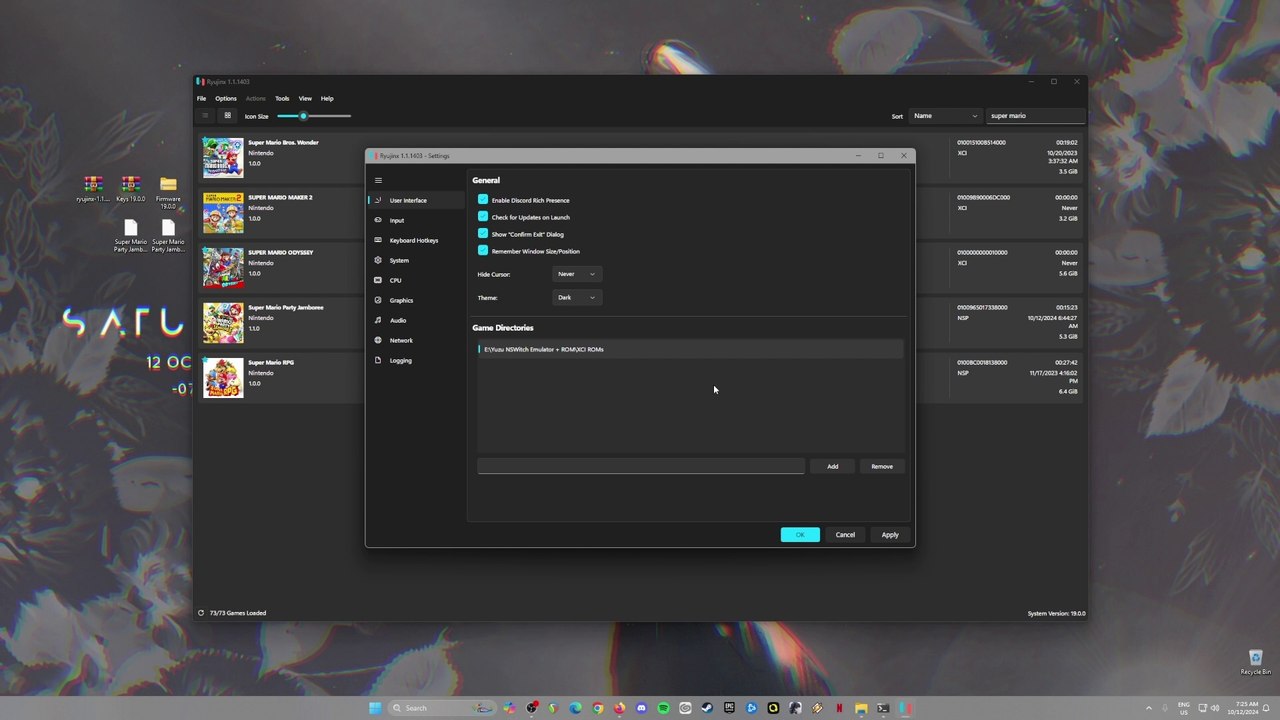Image resolution: width=1280 pixels, height=720 pixels.
Task: Uncheck Check for Updates on Launch
Action: click(x=483, y=217)
